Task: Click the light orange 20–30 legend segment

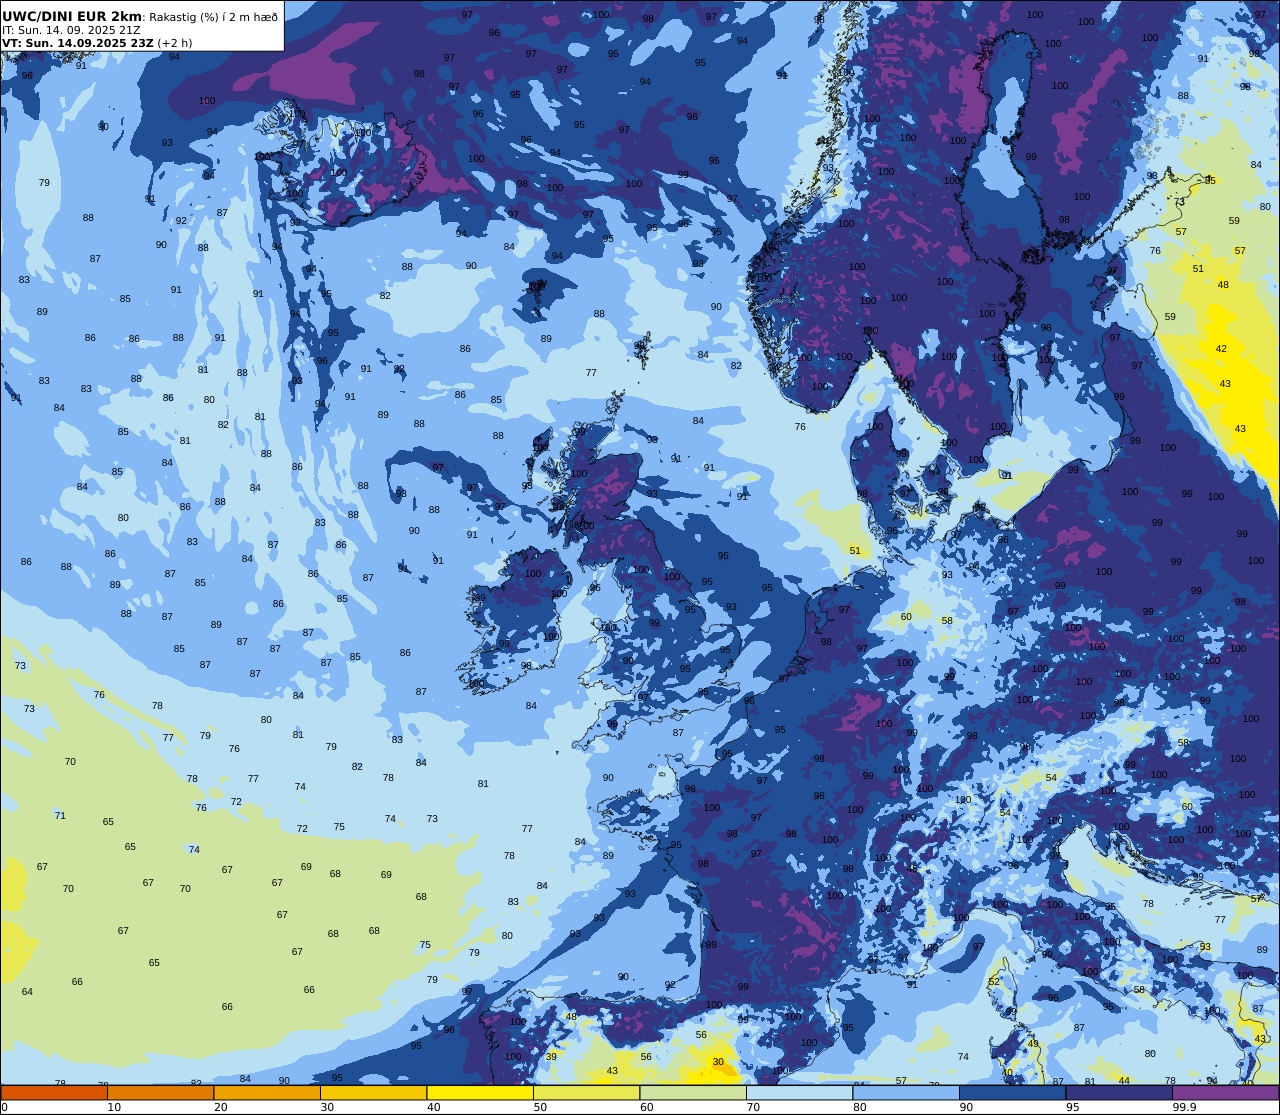Action: pos(267,1092)
